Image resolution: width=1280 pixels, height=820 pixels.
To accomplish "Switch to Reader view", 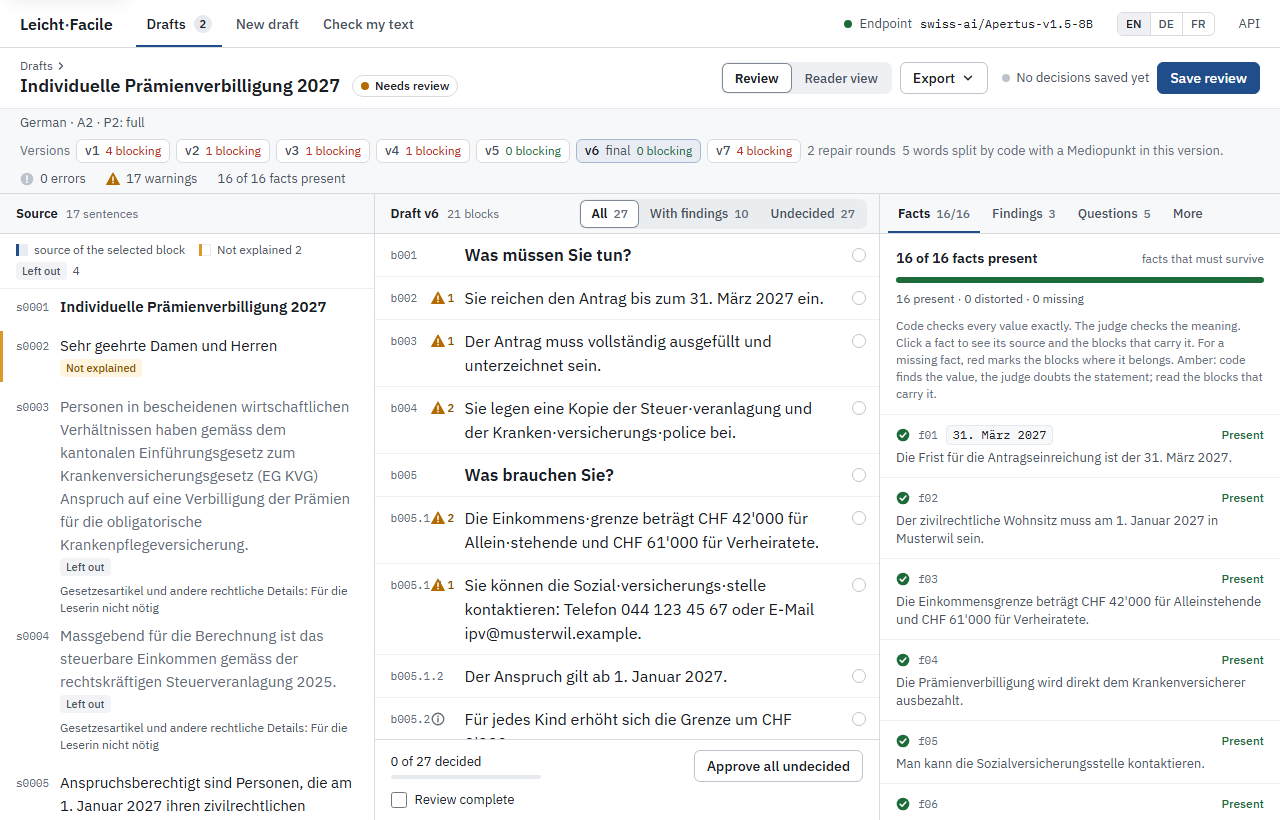I will (841, 78).
